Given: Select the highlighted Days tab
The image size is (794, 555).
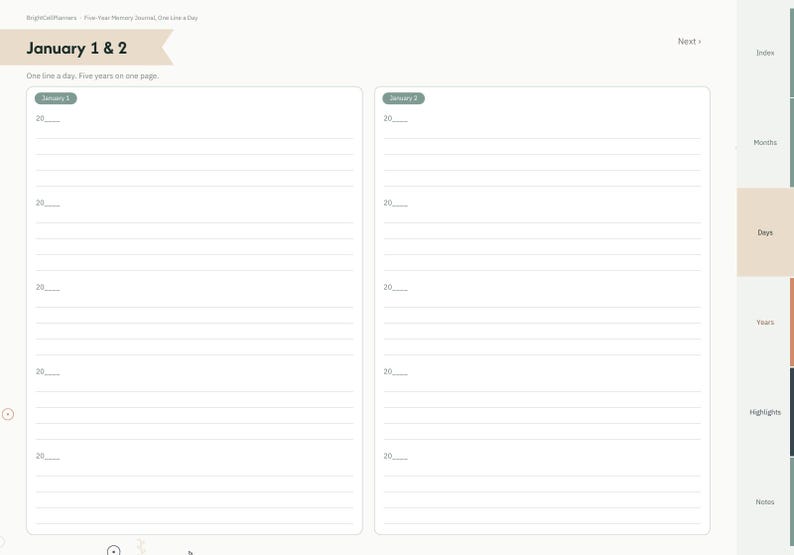Looking at the screenshot, I should coord(765,232).
